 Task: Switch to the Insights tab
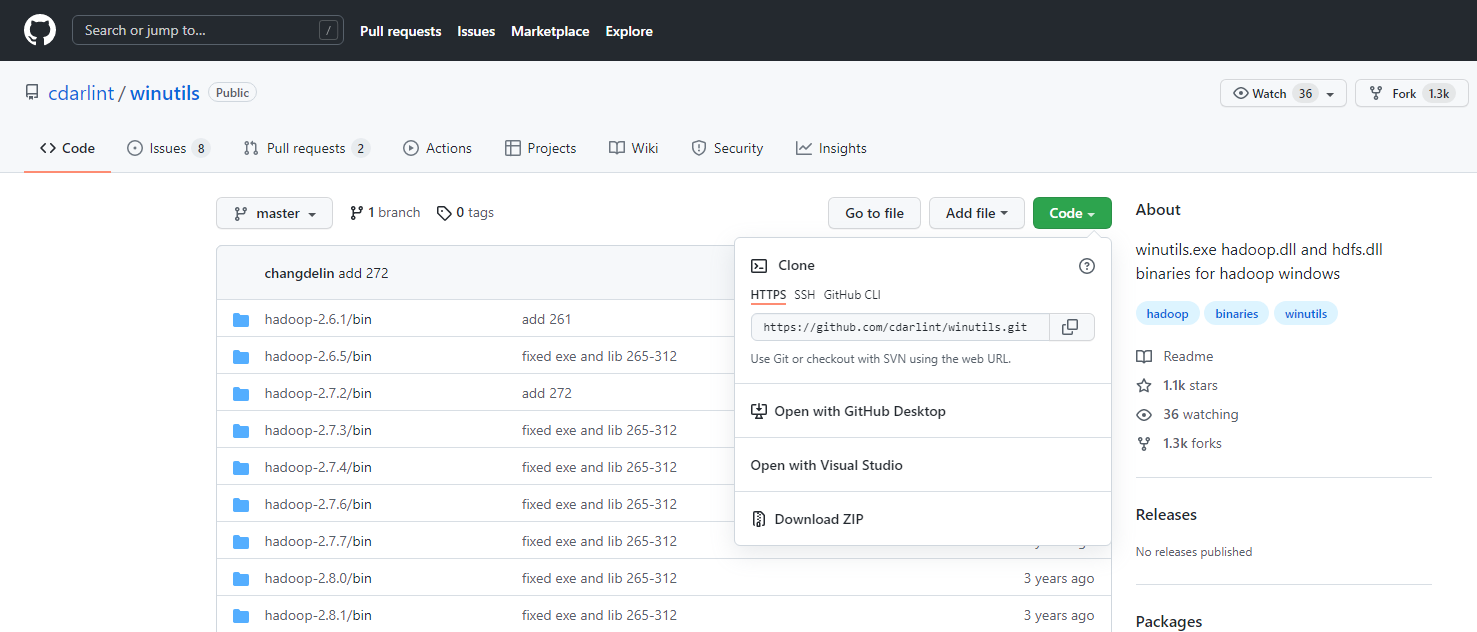tap(831, 148)
